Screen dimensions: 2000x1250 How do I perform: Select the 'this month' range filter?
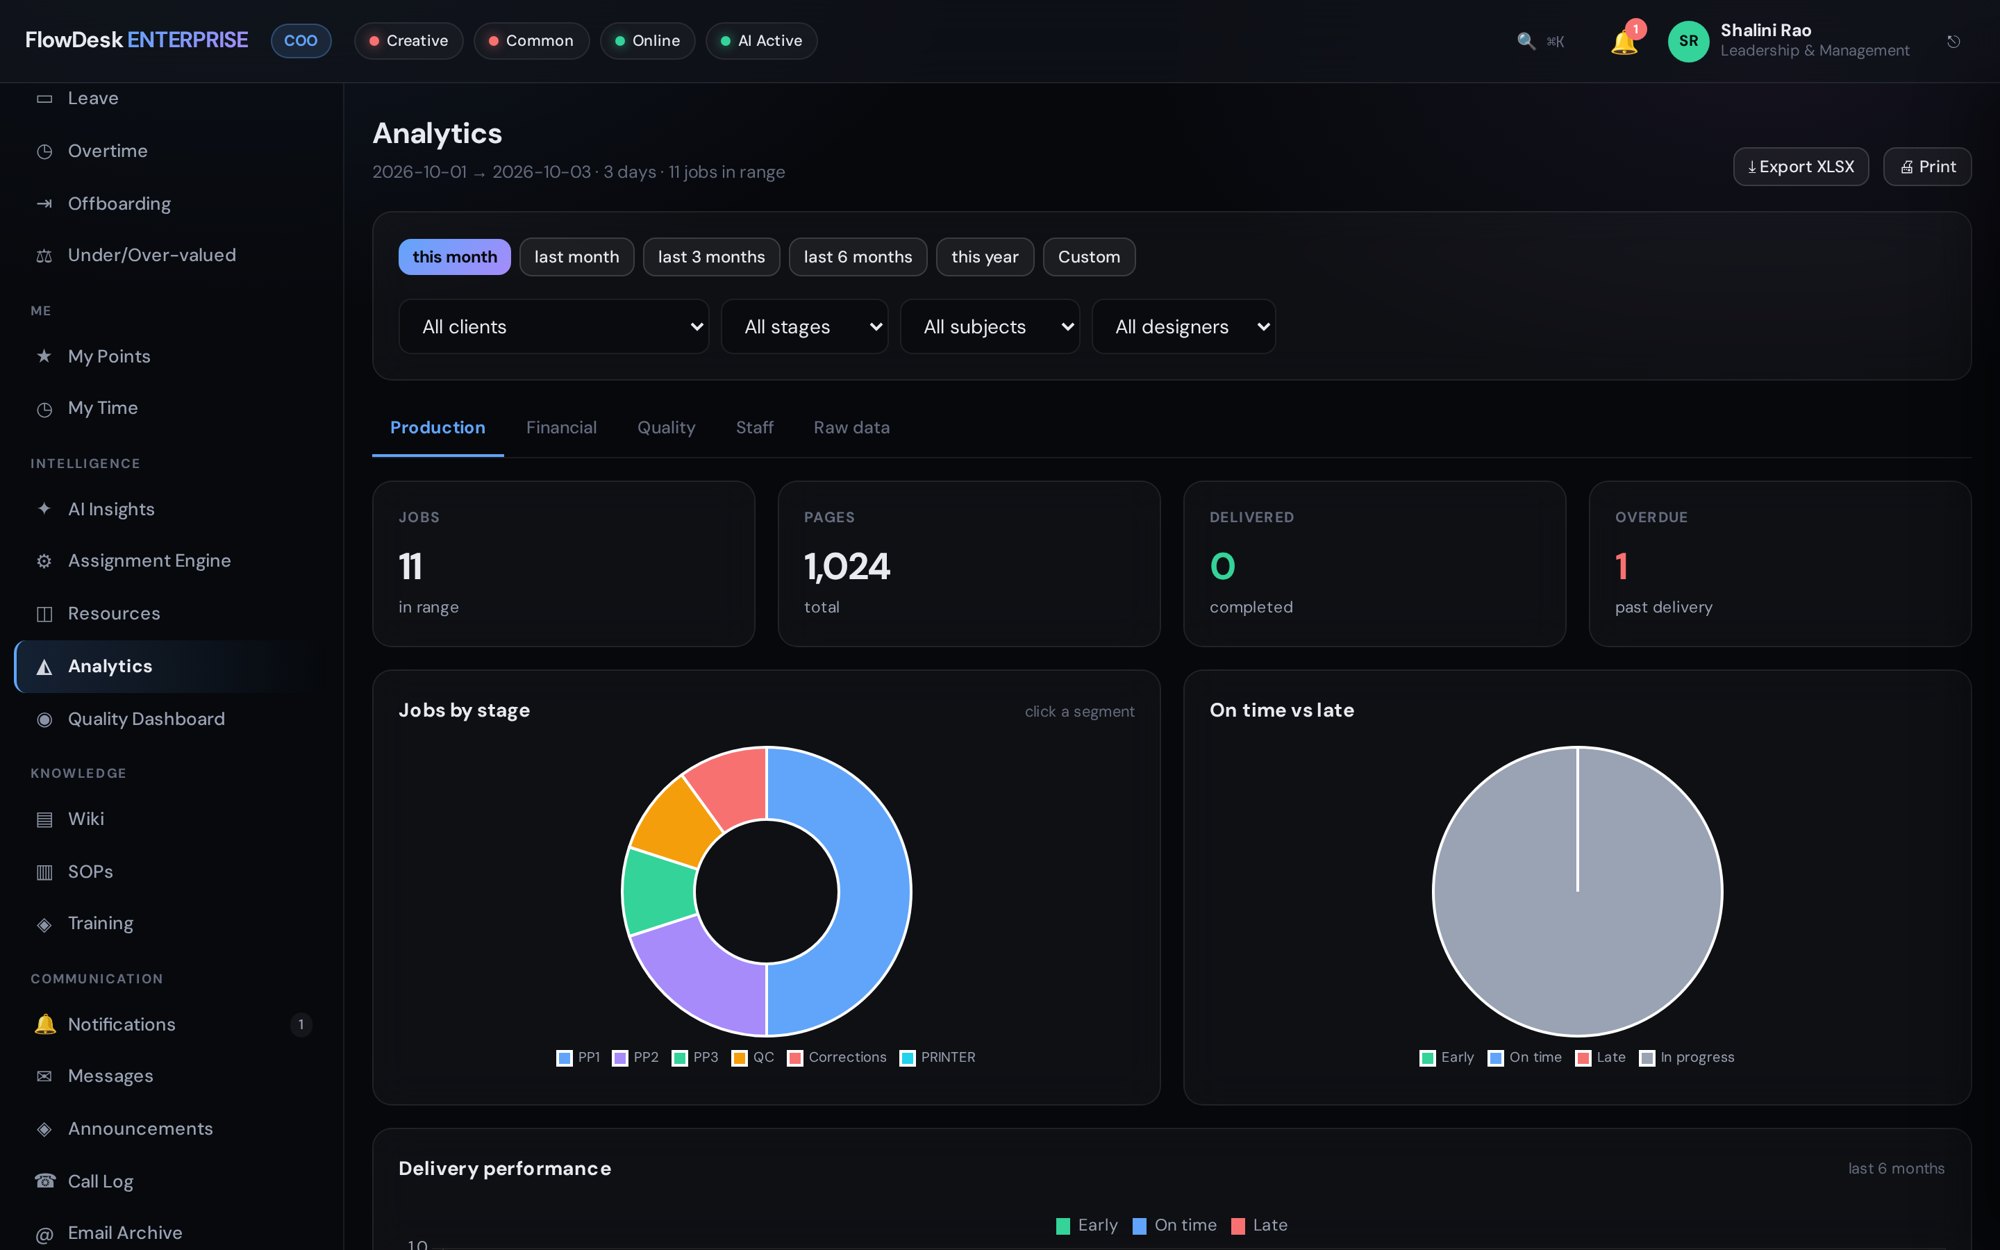455,257
